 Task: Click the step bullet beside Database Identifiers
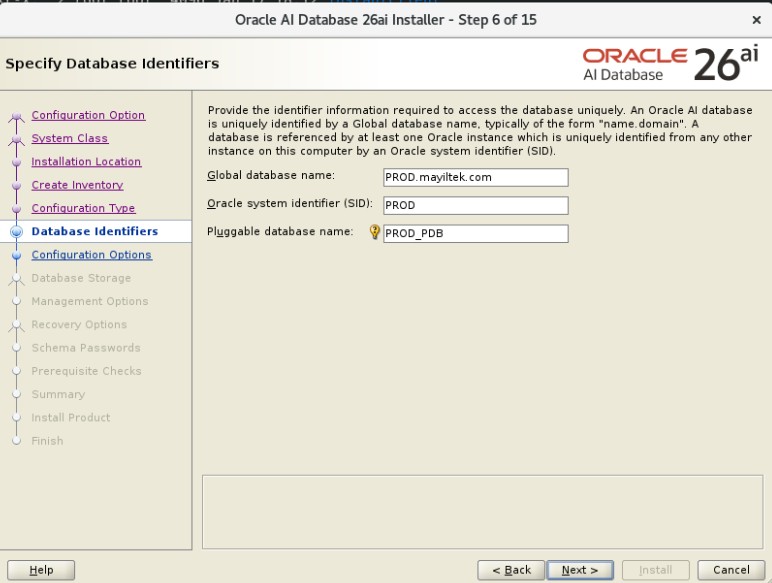[x=16, y=231]
